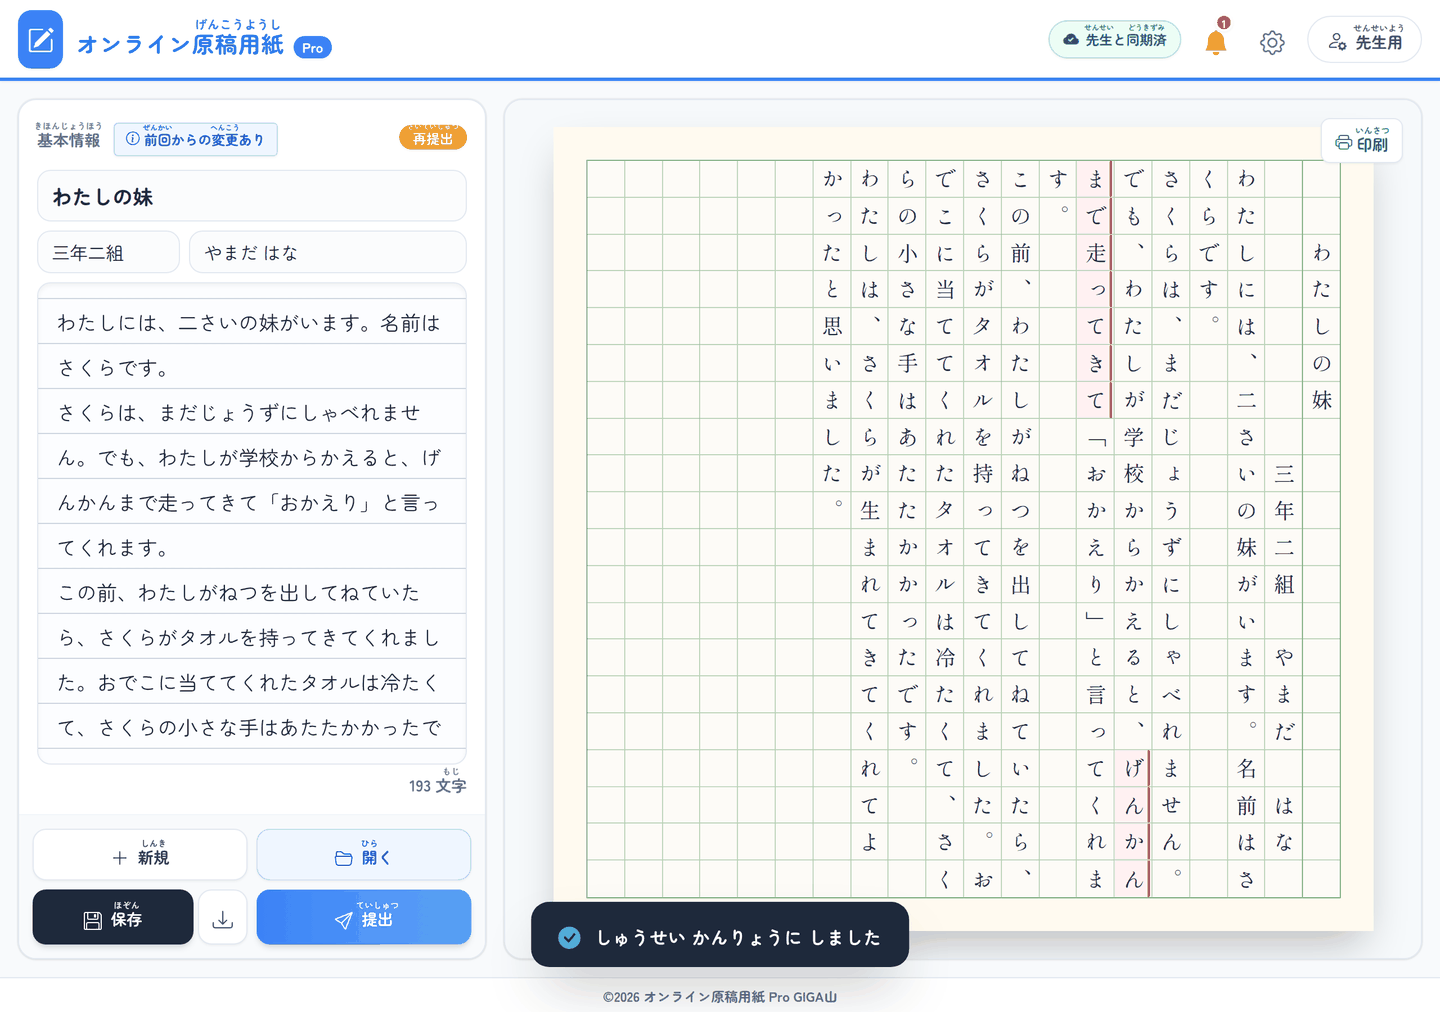This screenshot has height=1012, width=1440.
Task: Click the download icon button
Action: pos(223,917)
